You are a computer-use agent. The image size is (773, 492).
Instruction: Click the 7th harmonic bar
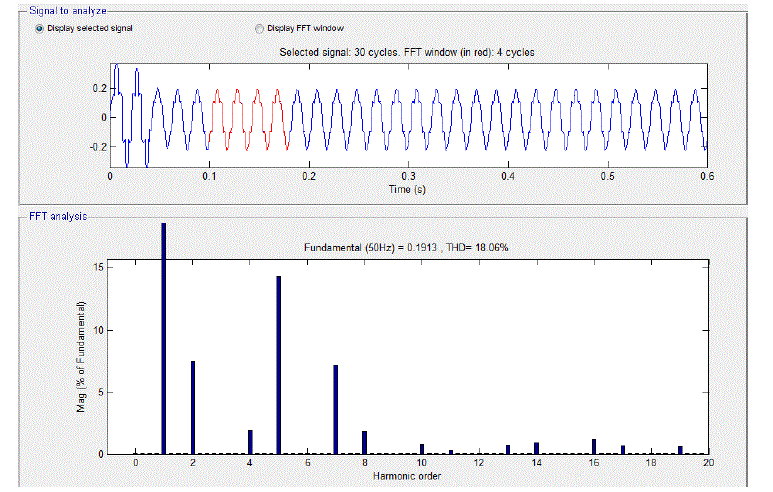pyautogui.click(x=336, y=409)
